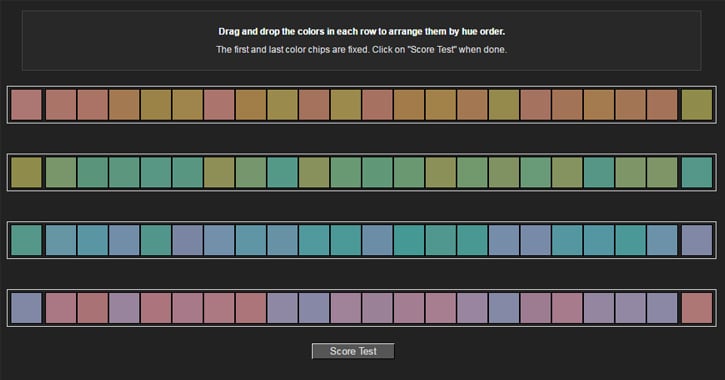Choose the seventh chip, olive, in the second row
725x380 pixels.
(x=219, y=172)
